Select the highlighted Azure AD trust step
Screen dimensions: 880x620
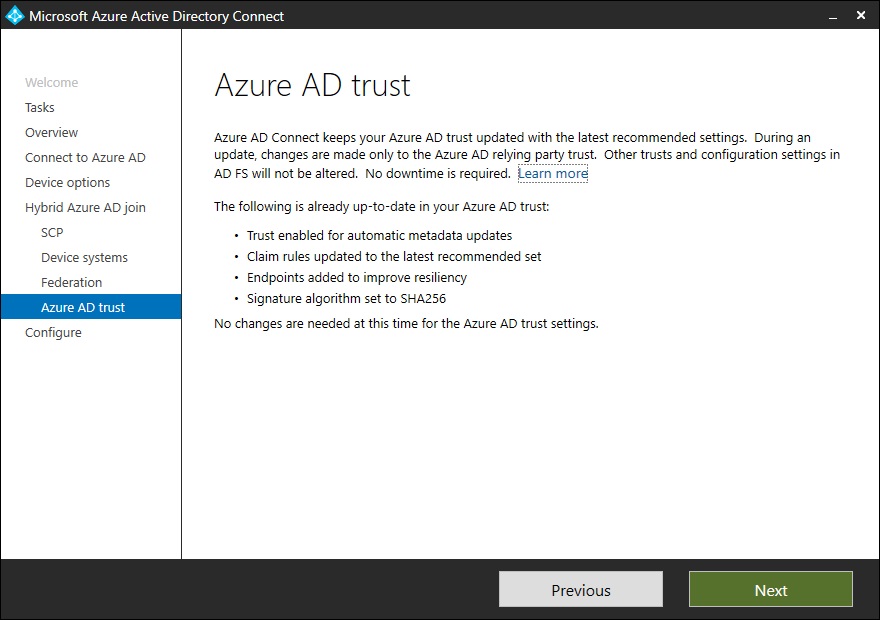point(91,307)
